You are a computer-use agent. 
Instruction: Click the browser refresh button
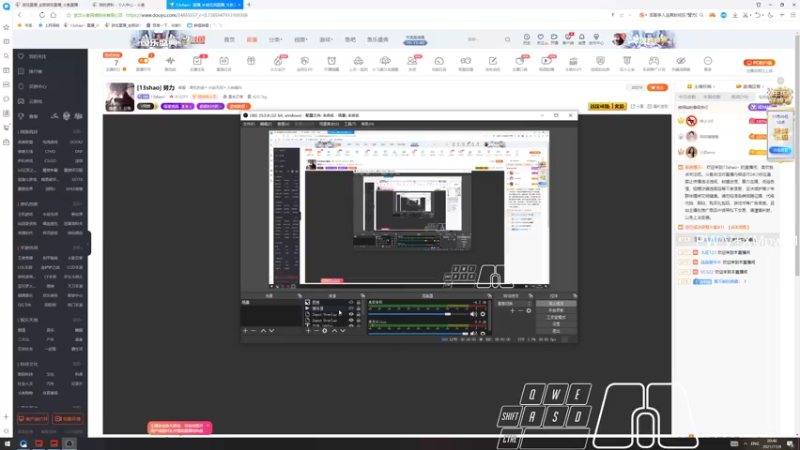[x=42, y=15]
